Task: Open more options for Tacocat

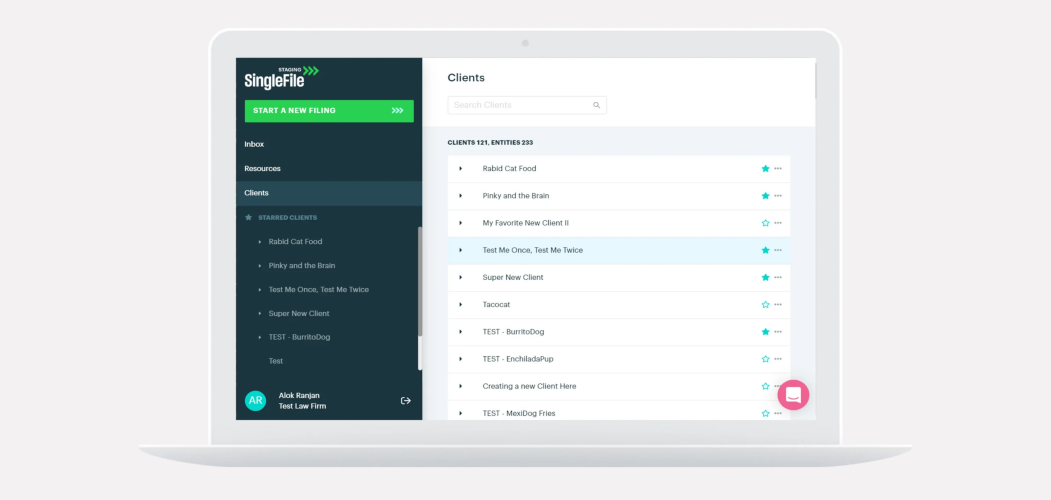Action: tap(778, 304)
